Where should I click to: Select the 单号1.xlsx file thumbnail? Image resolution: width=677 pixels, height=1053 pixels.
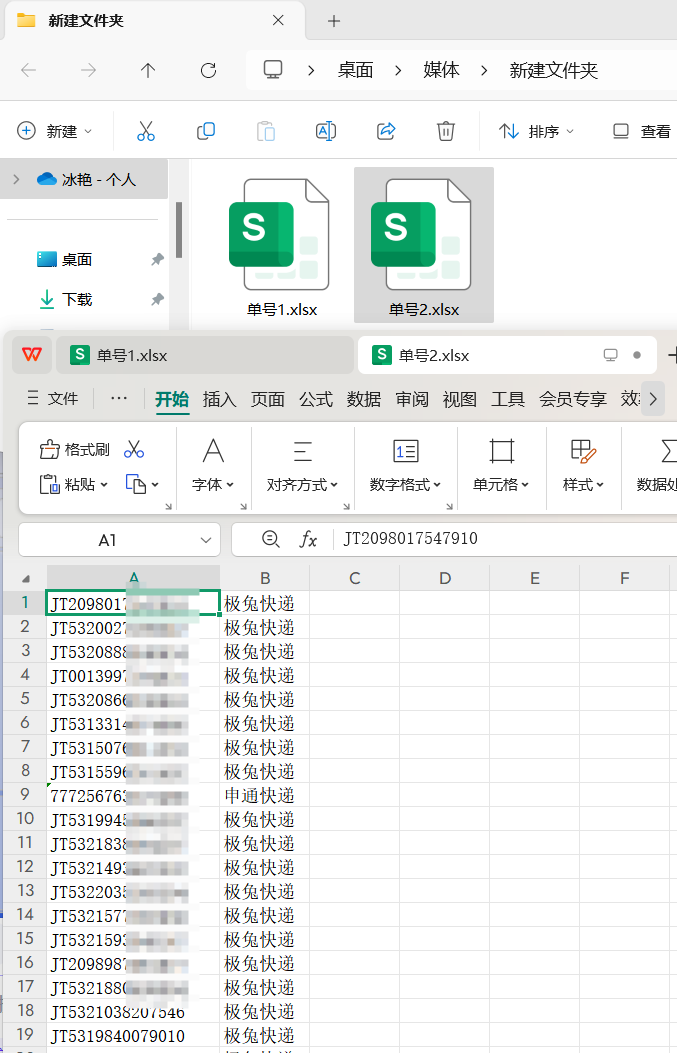(281, 247)
